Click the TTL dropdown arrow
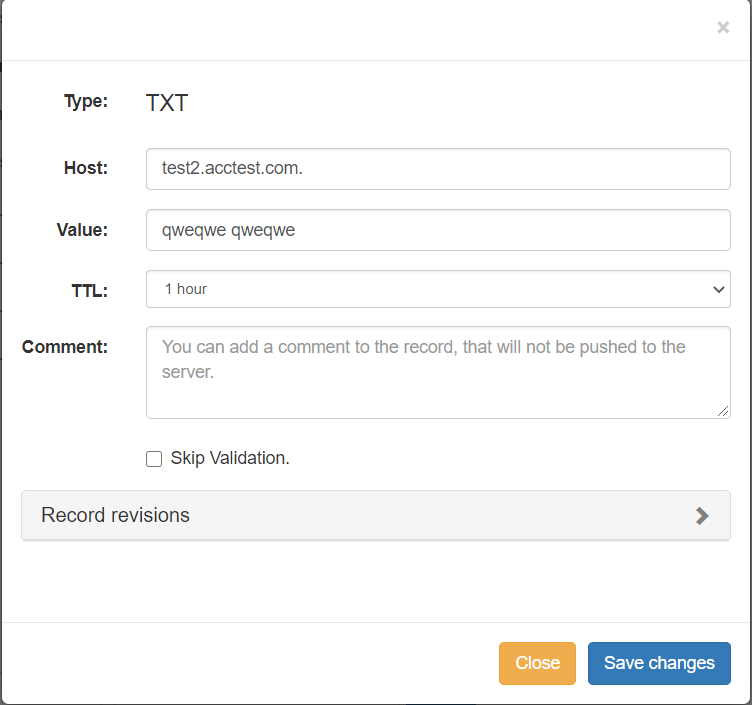752x705 pixels. [x=718, y=289]
